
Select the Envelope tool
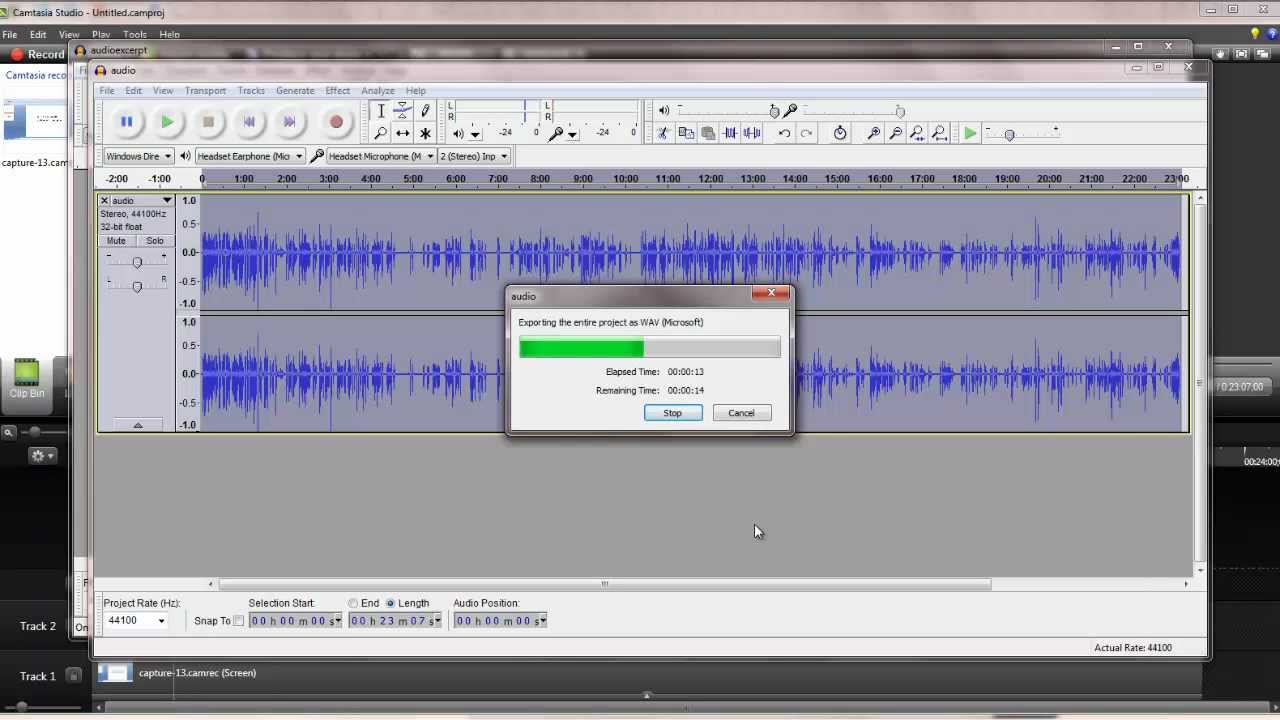pos(402,111)
